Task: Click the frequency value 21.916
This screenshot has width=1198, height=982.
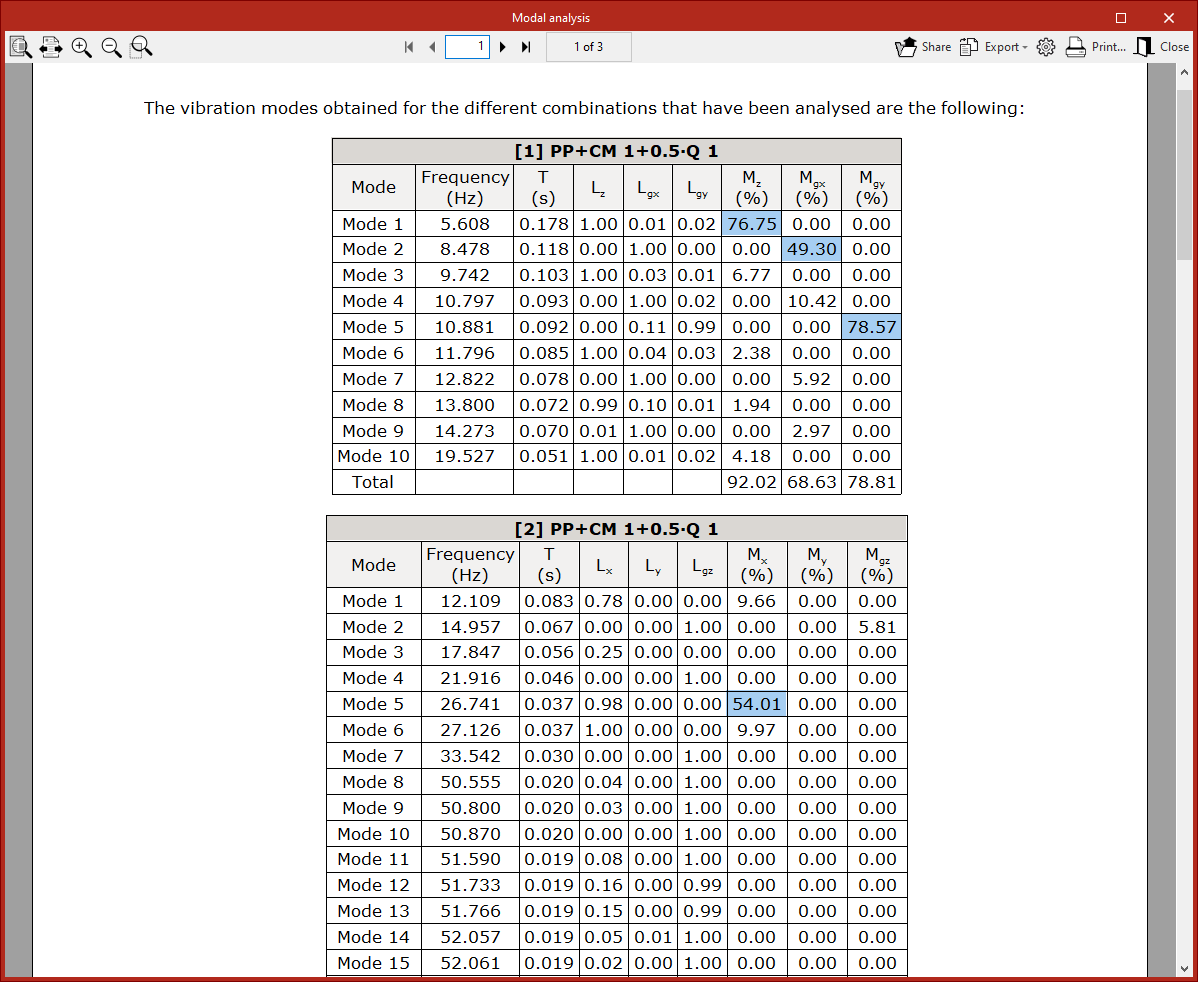Action: tap(471, 678)
